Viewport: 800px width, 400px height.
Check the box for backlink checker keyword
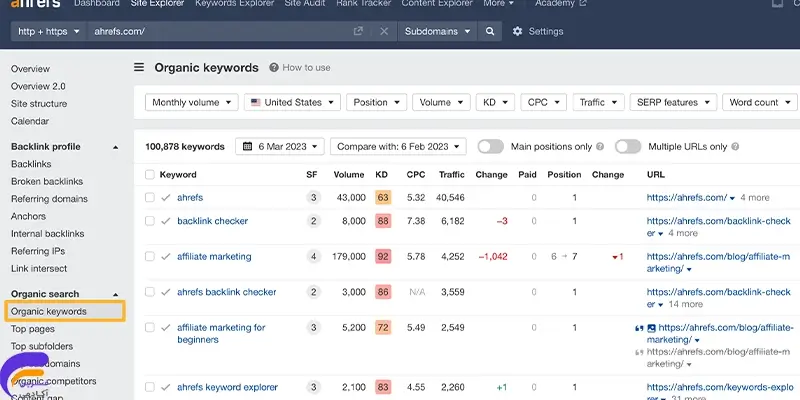[150, 221]
